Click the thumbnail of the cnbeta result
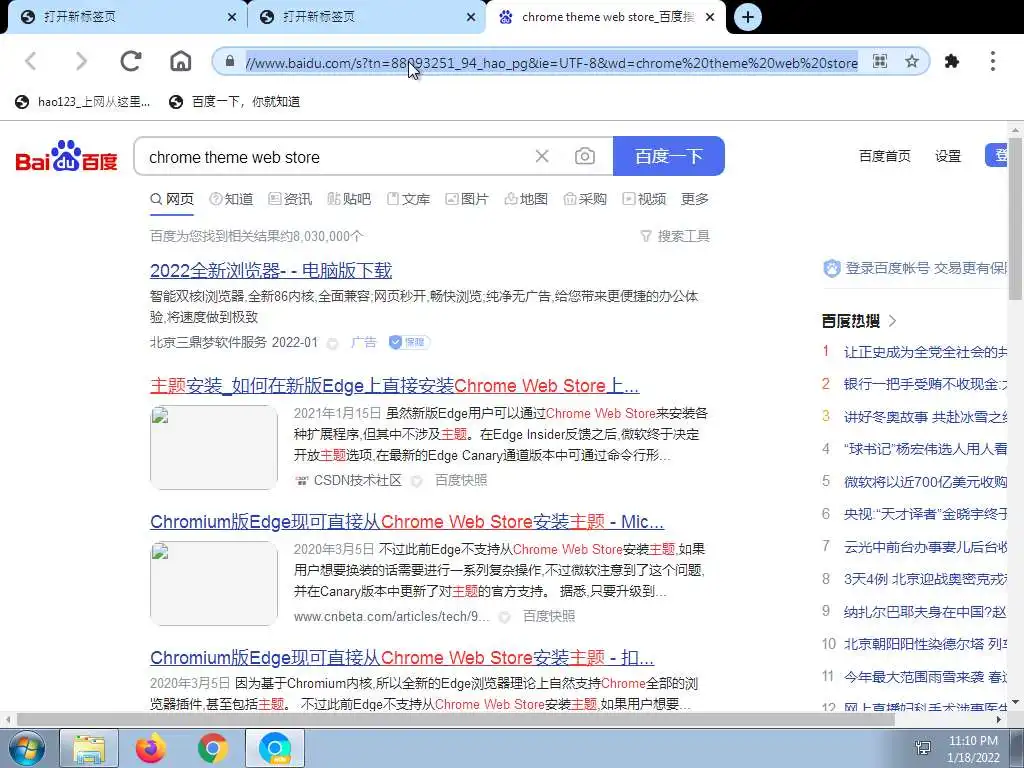 click(214, 583)
